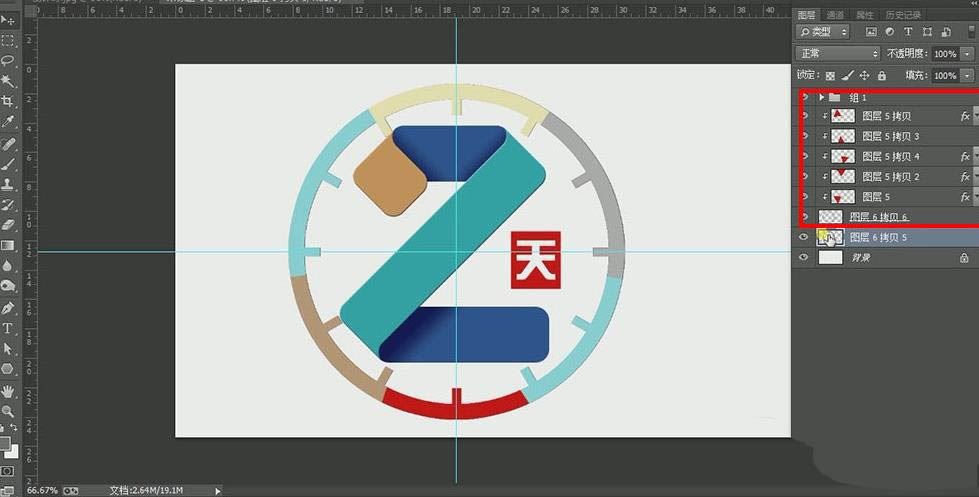Select the Crop tool
This screenshot has width=979, height=497.
(x=8, y=102)
